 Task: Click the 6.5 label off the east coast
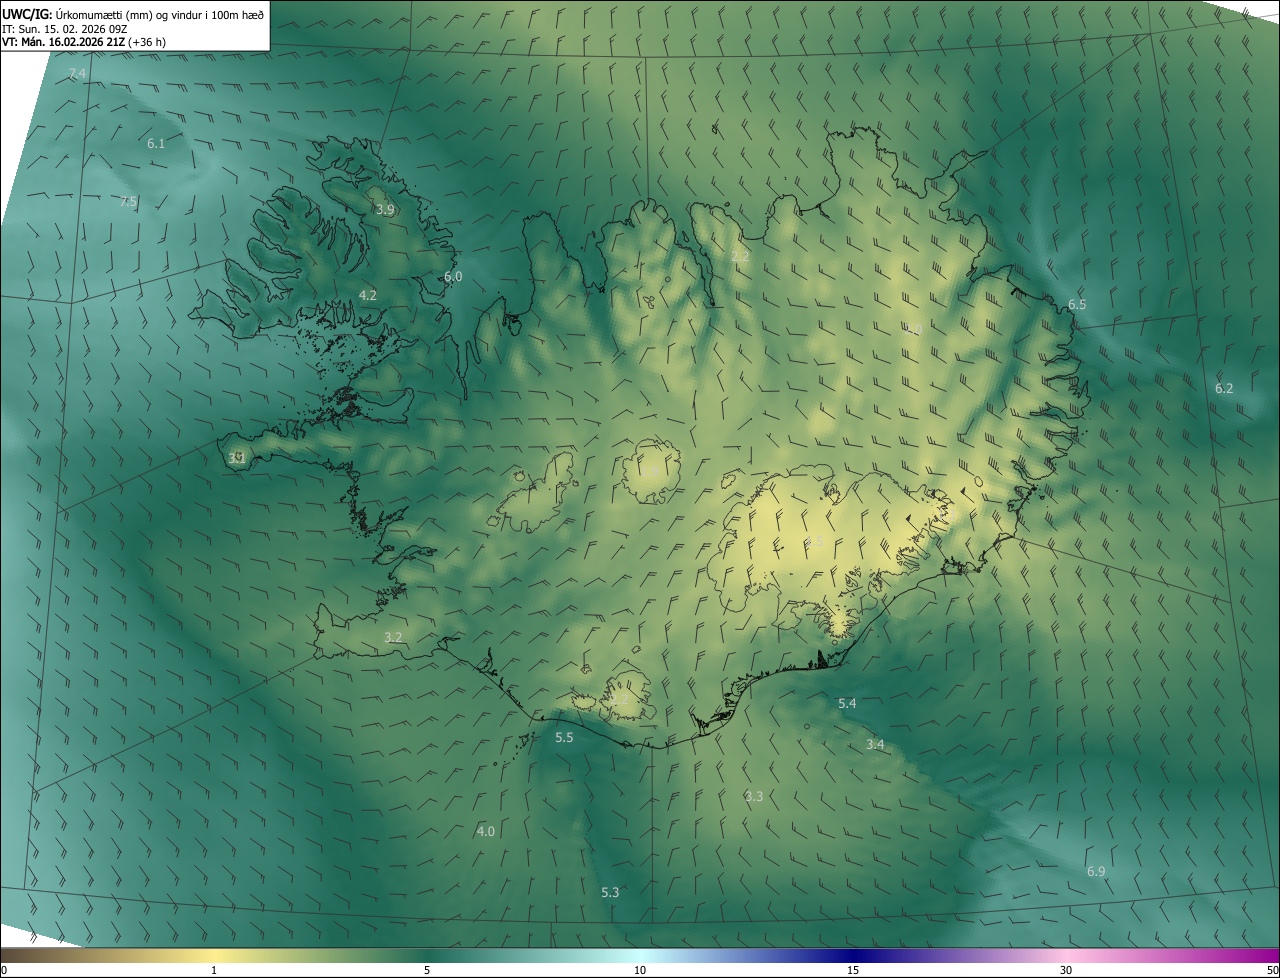pyautogui.click(x=1076, y=305)
